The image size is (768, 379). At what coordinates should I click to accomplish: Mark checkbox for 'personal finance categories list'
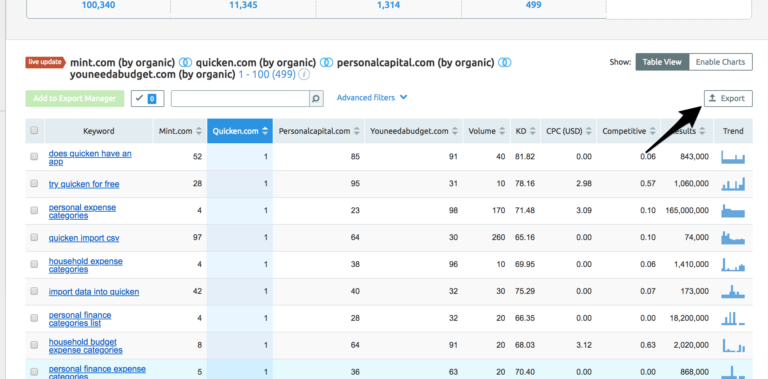[x=34, y=318]
